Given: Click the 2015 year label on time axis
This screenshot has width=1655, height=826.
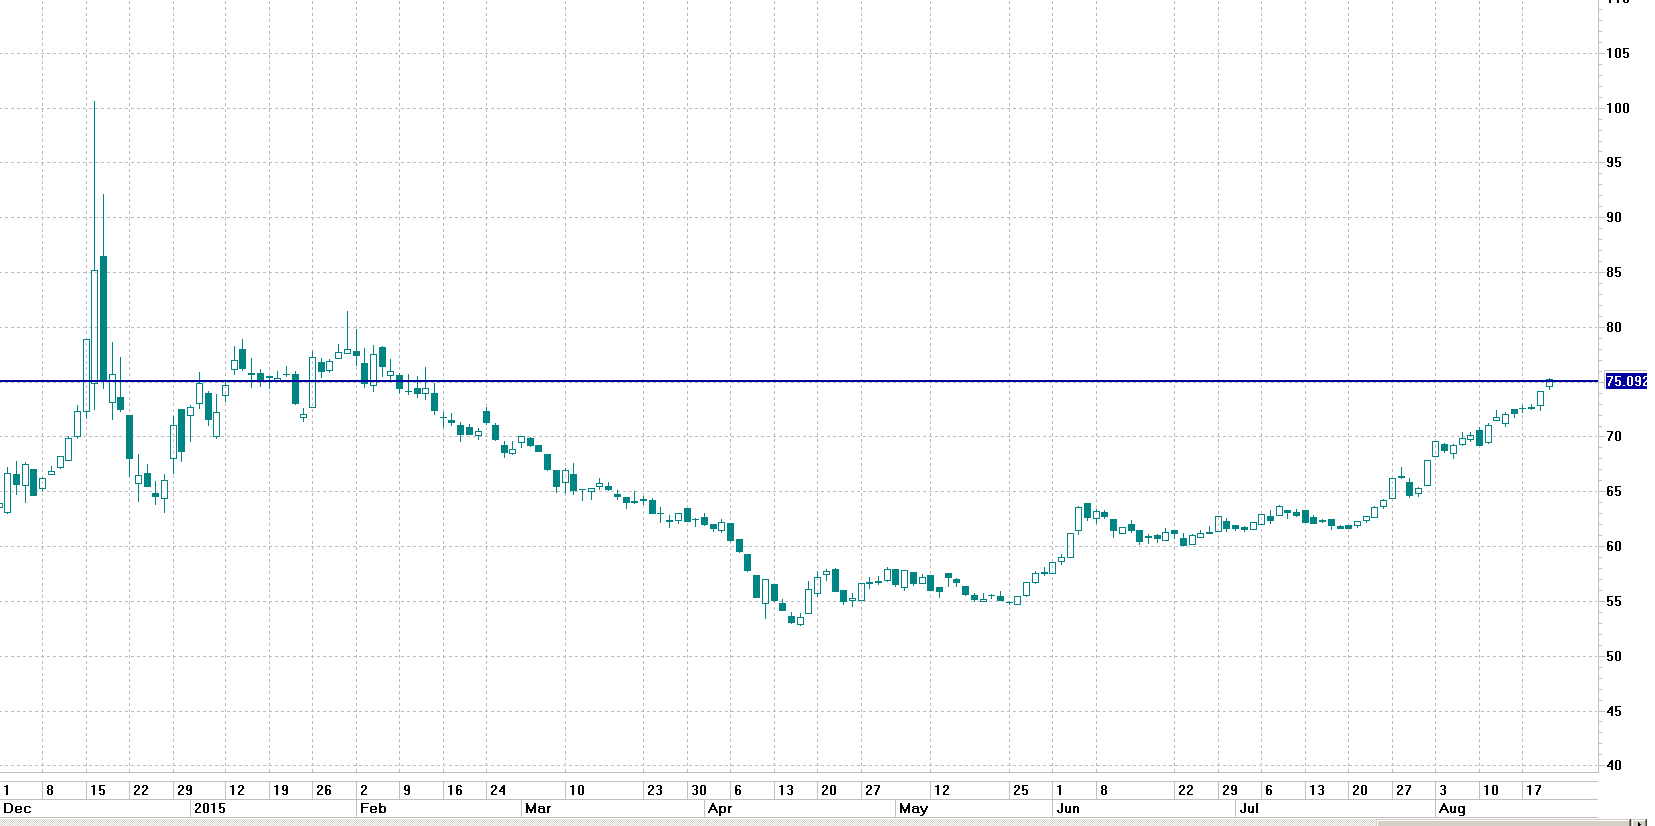Looking at the screenshot, I should pyautogui.click(x=210, y=808).
